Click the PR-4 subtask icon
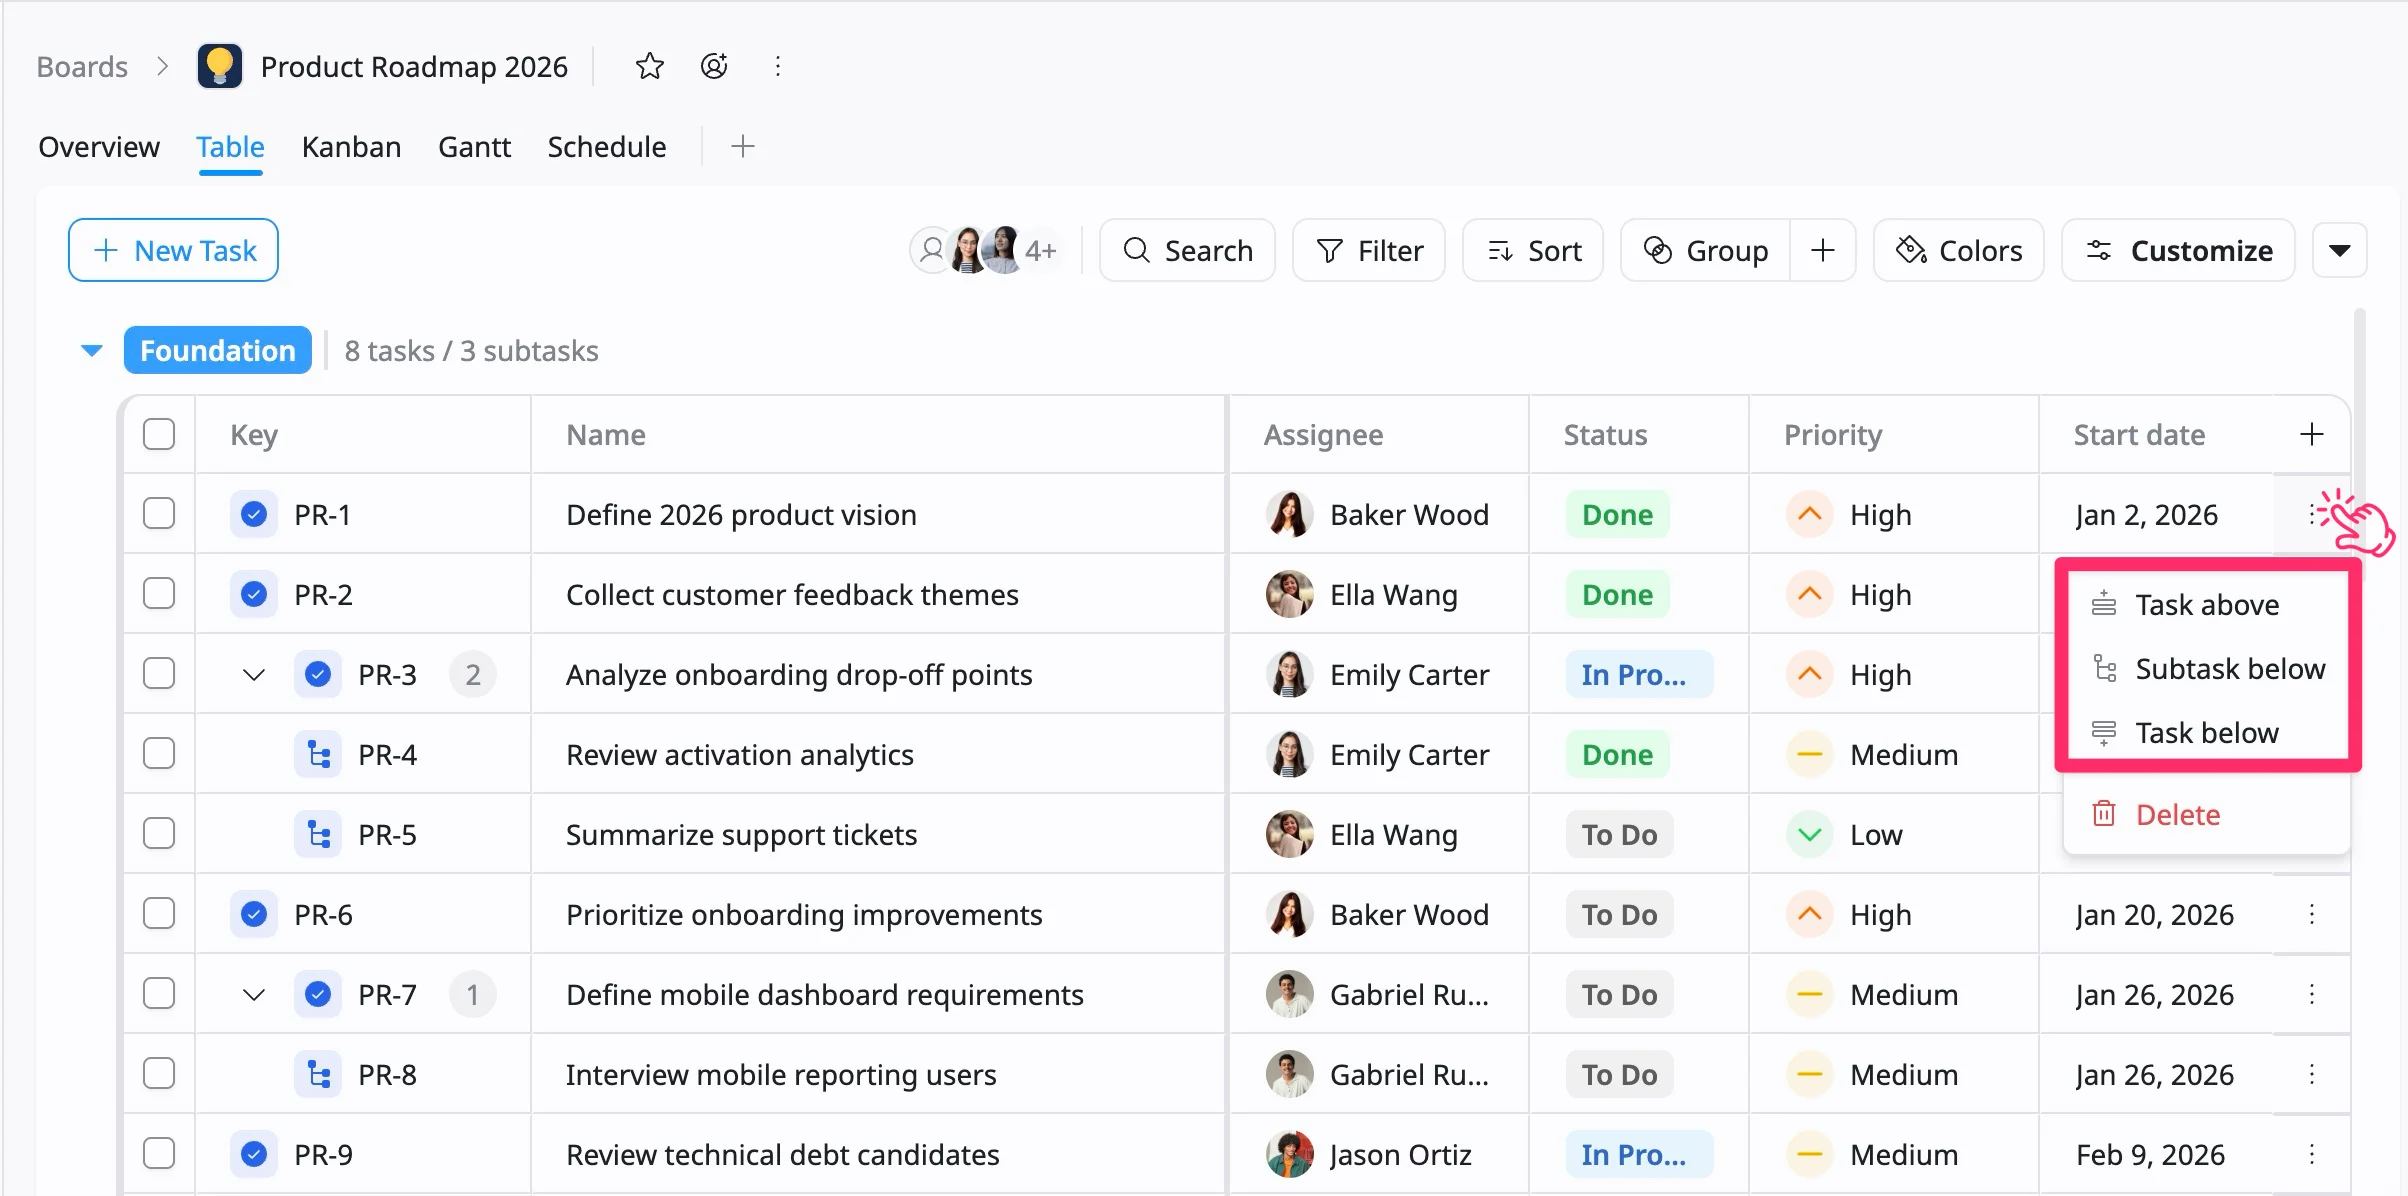Screen dimensions: 2408x1196 (x=318, y=754)
